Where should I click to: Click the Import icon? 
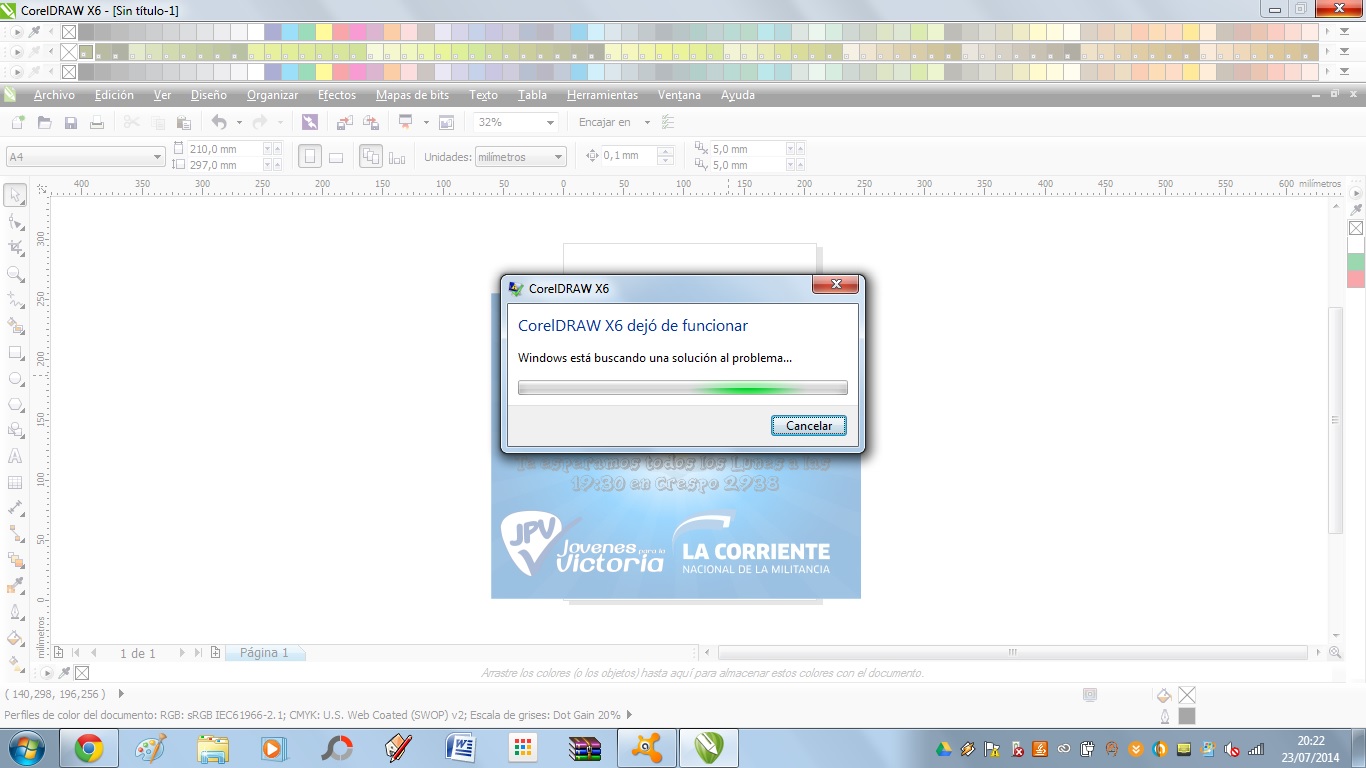coord(344,122)
